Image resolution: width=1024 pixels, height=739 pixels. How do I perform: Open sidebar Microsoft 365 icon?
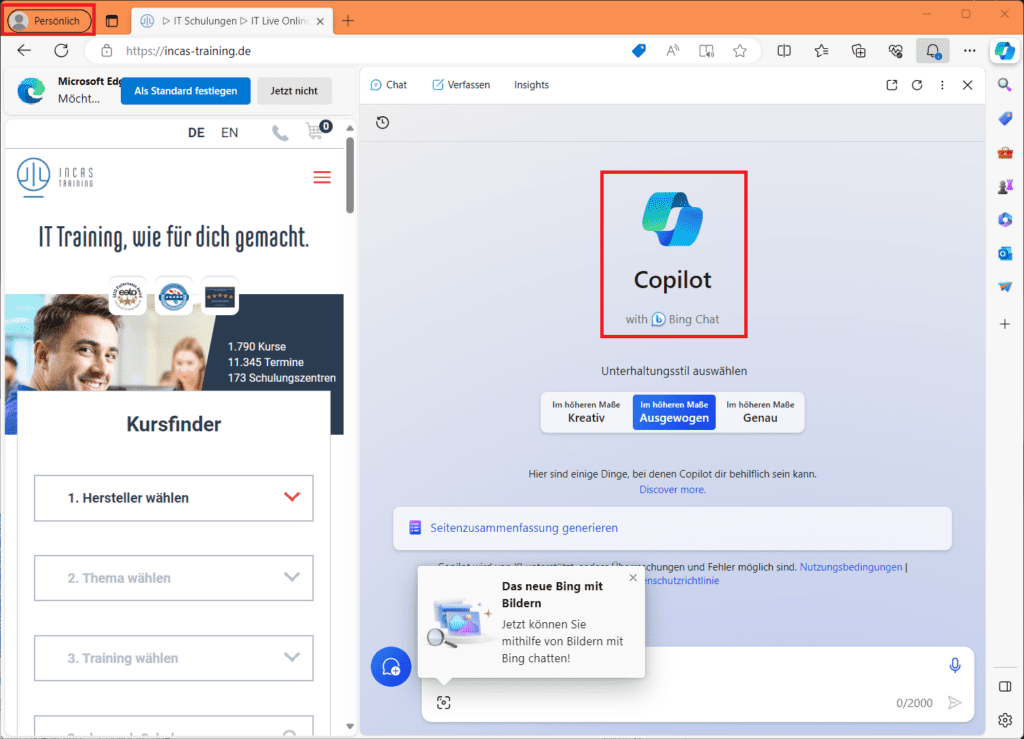pyautogui.click(x=1005, y=220)
